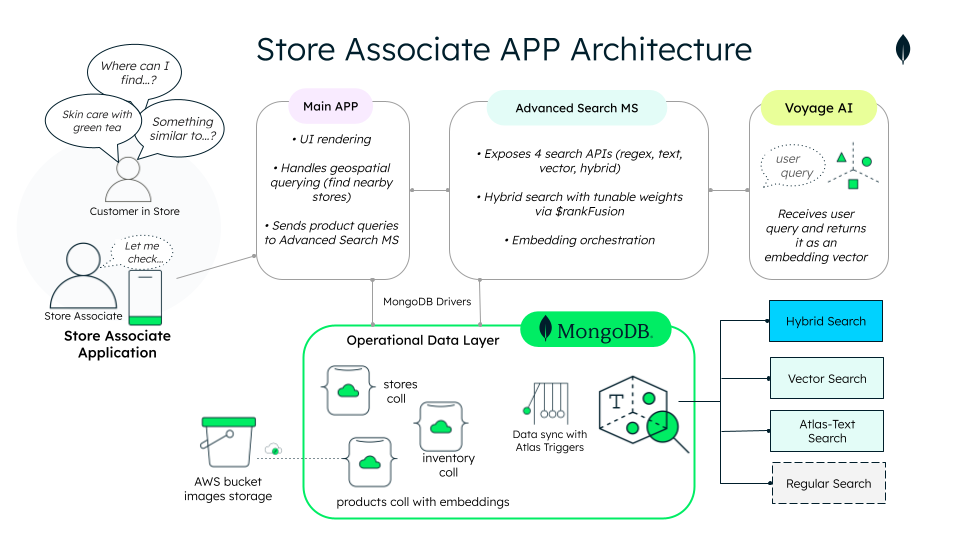Click the small cloud sync icon near bucket
The height and width of the screenshot is (540, 960).
pyautogui.click(x=273, y=449)
